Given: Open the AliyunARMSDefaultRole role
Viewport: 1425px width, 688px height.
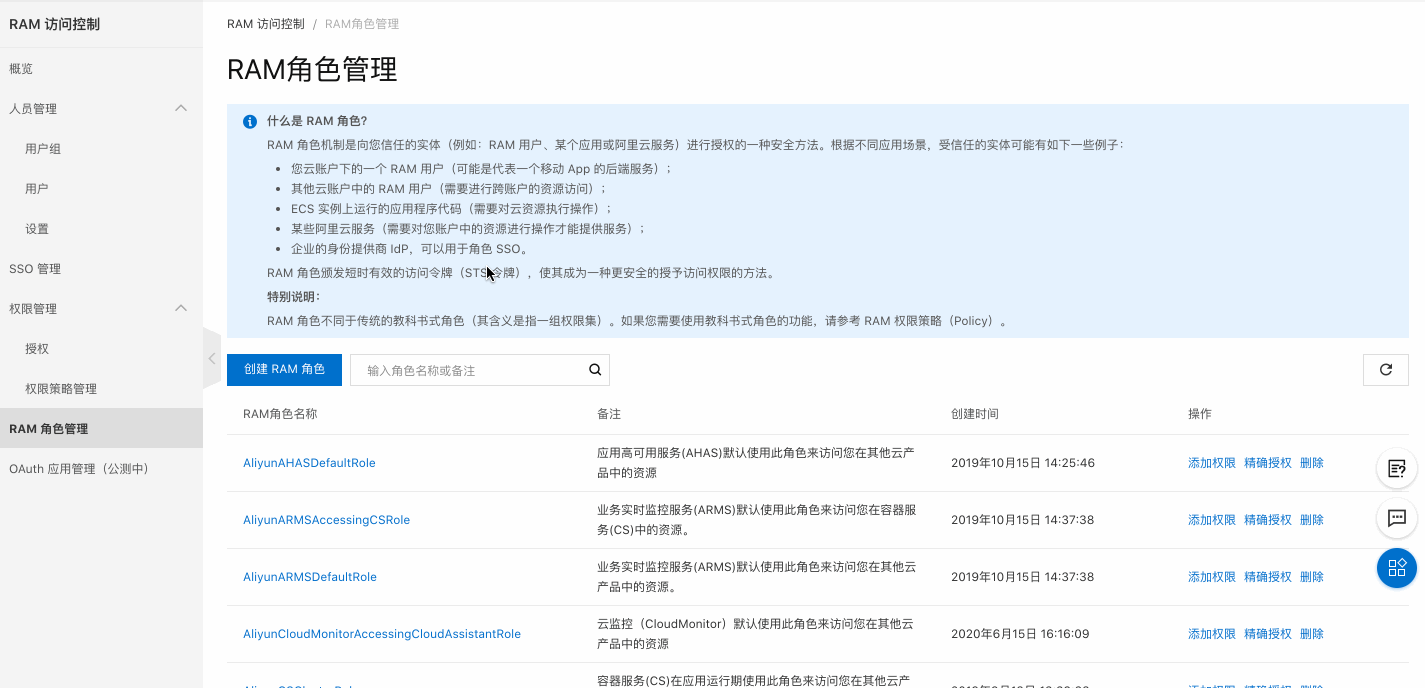Looking at the screenshot, I should click(310, 577).
